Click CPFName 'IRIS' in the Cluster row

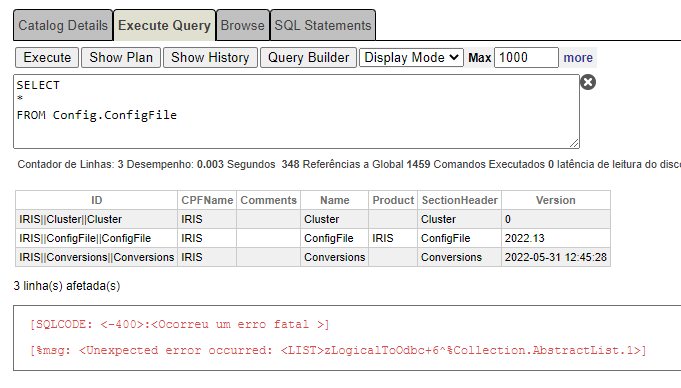pyautogui.click(x=207, y=219)
